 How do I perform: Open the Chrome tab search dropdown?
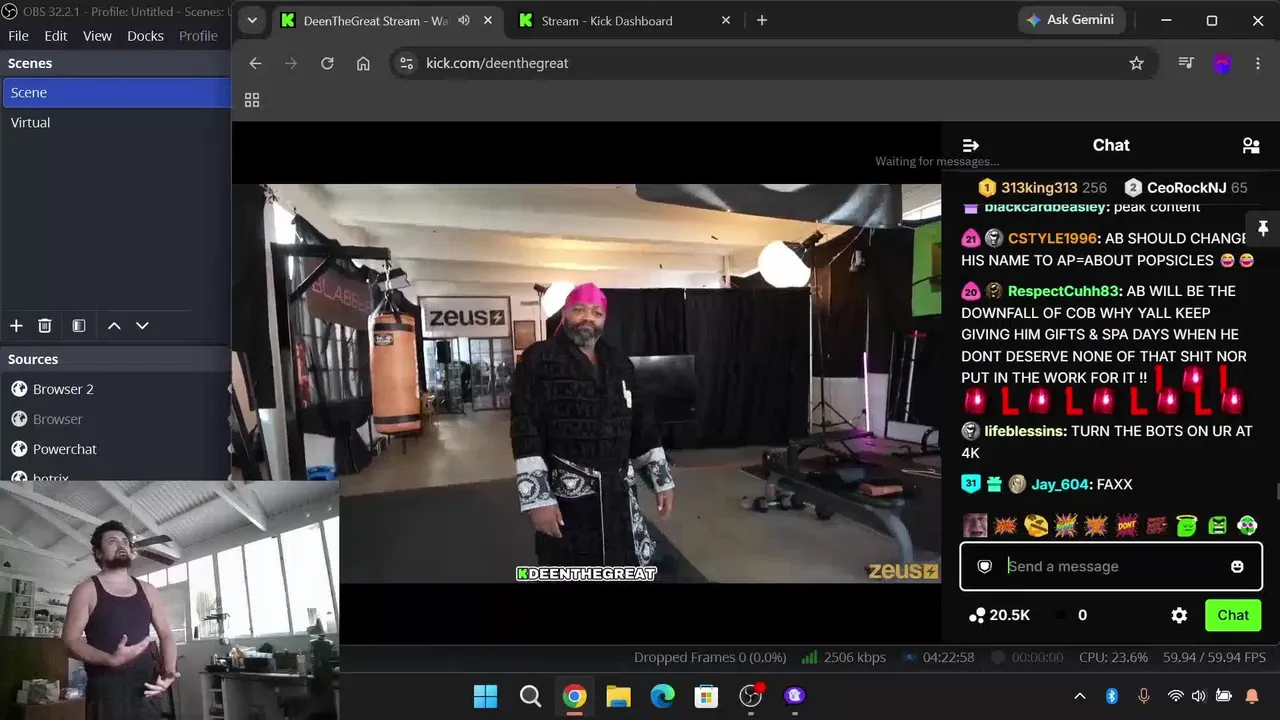[x=252, y=20]
